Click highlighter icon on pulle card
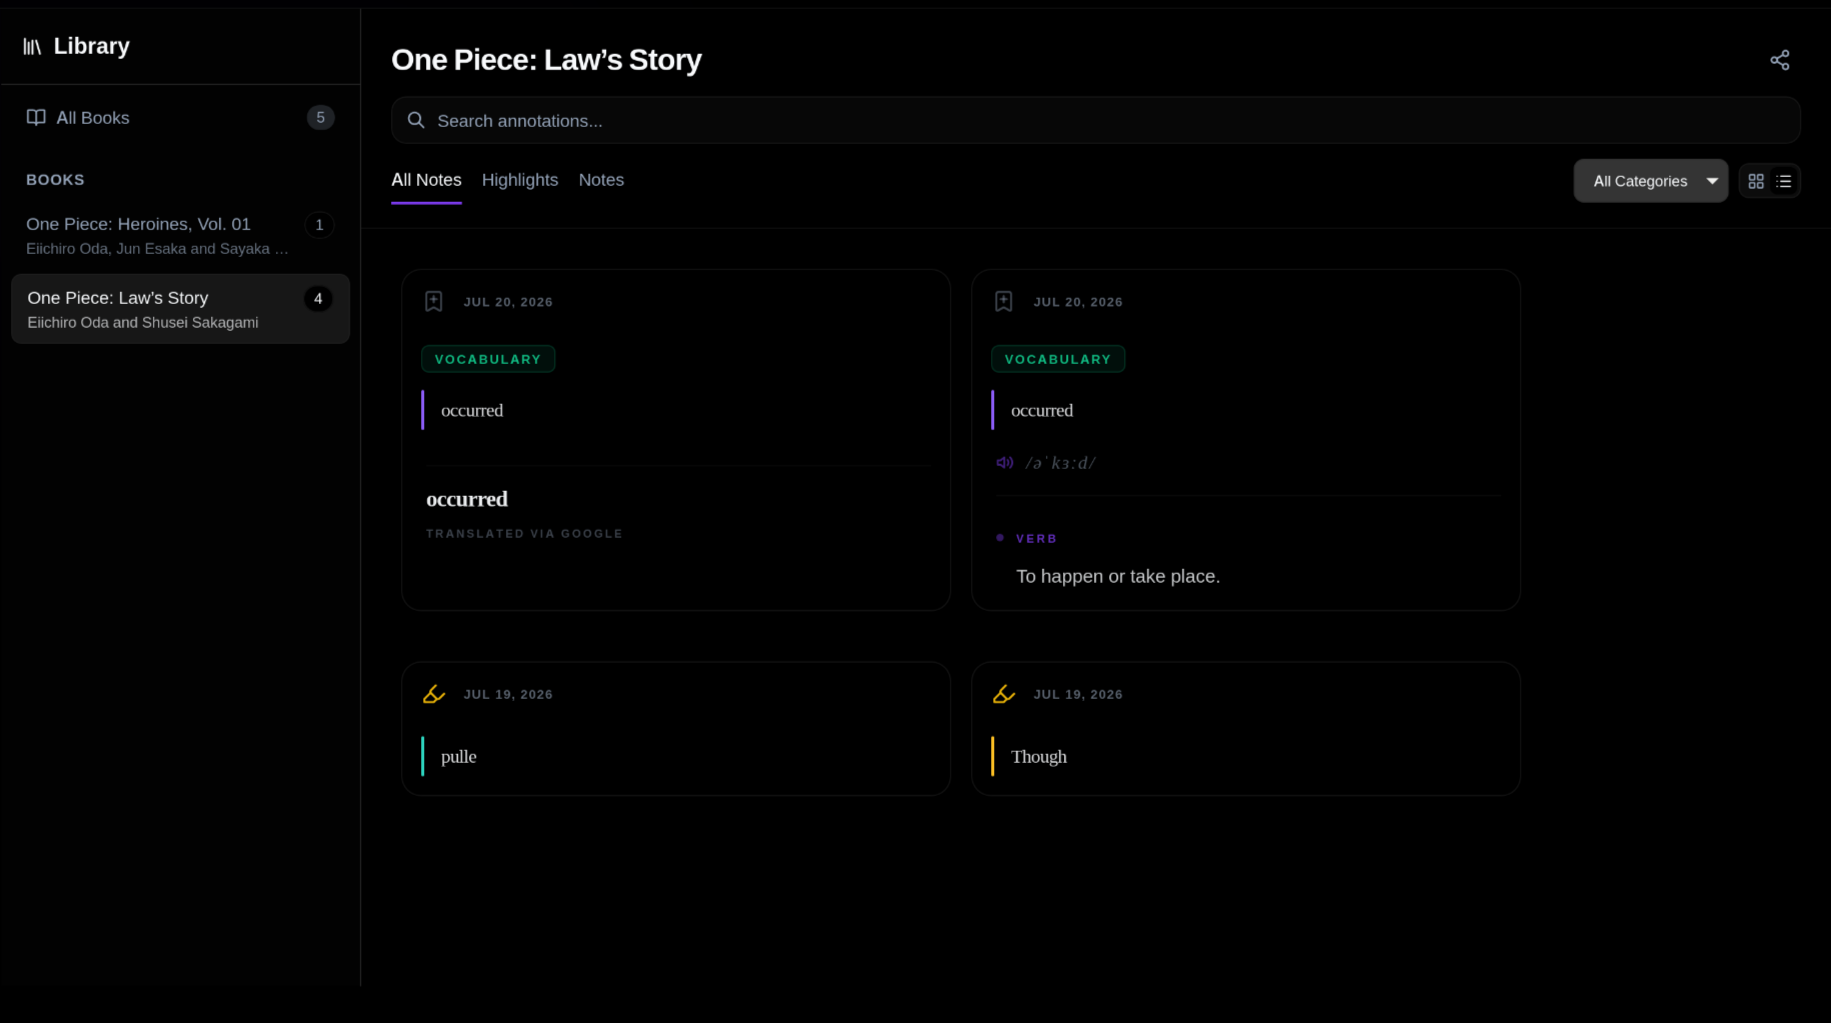1831x1023 pixels. pos(433,694)
